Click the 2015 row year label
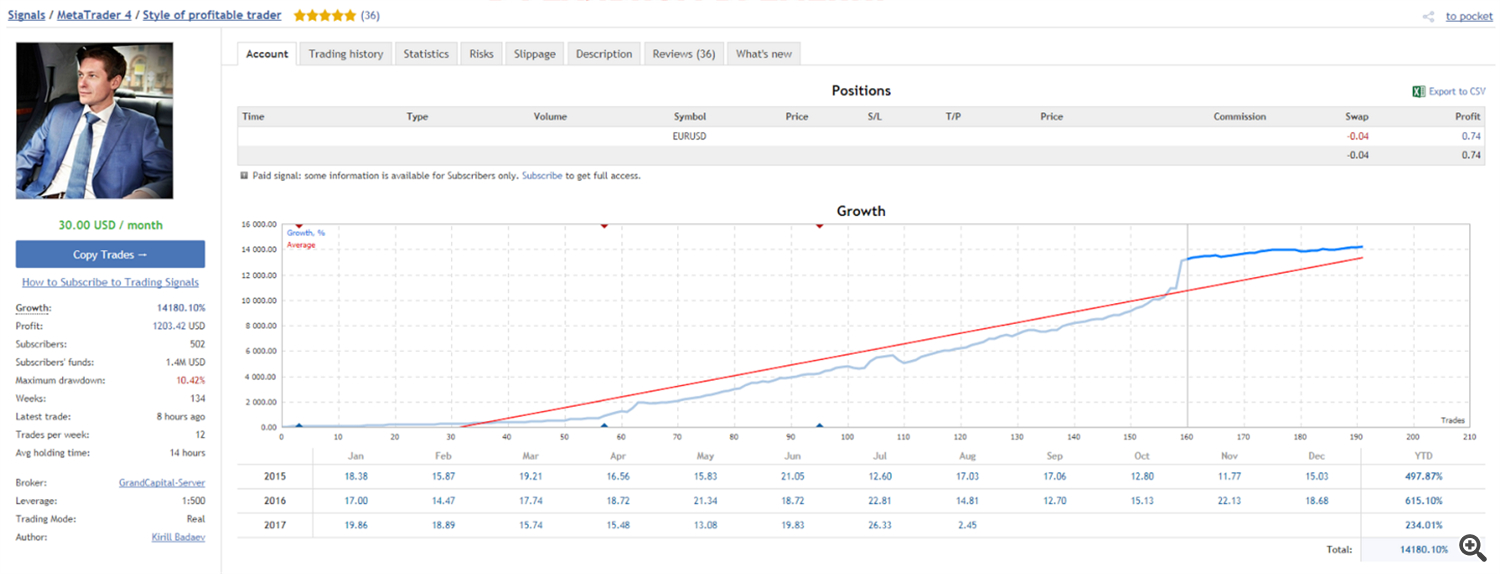Screen dimensions: 1500x574 pyautogui.click(x=276, y=477)
